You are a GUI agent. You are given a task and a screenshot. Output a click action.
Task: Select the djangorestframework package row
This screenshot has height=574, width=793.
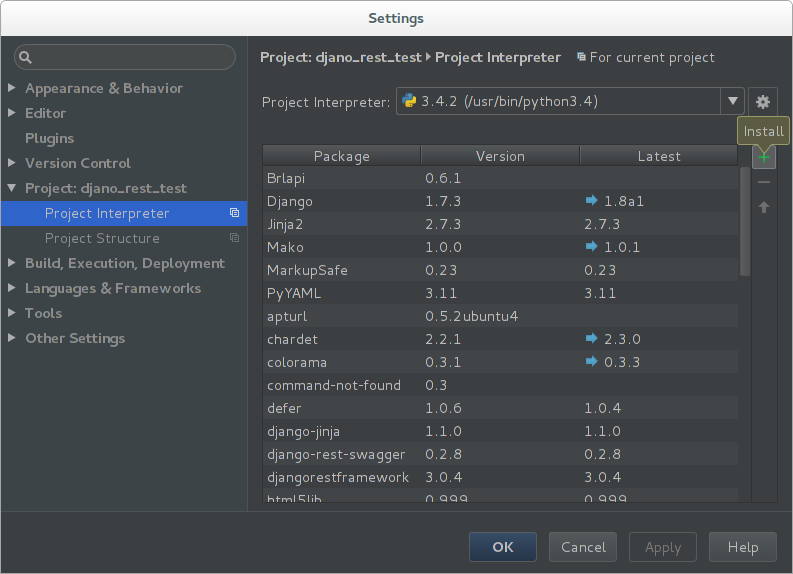pyautogui.click(x=500, y=477)
